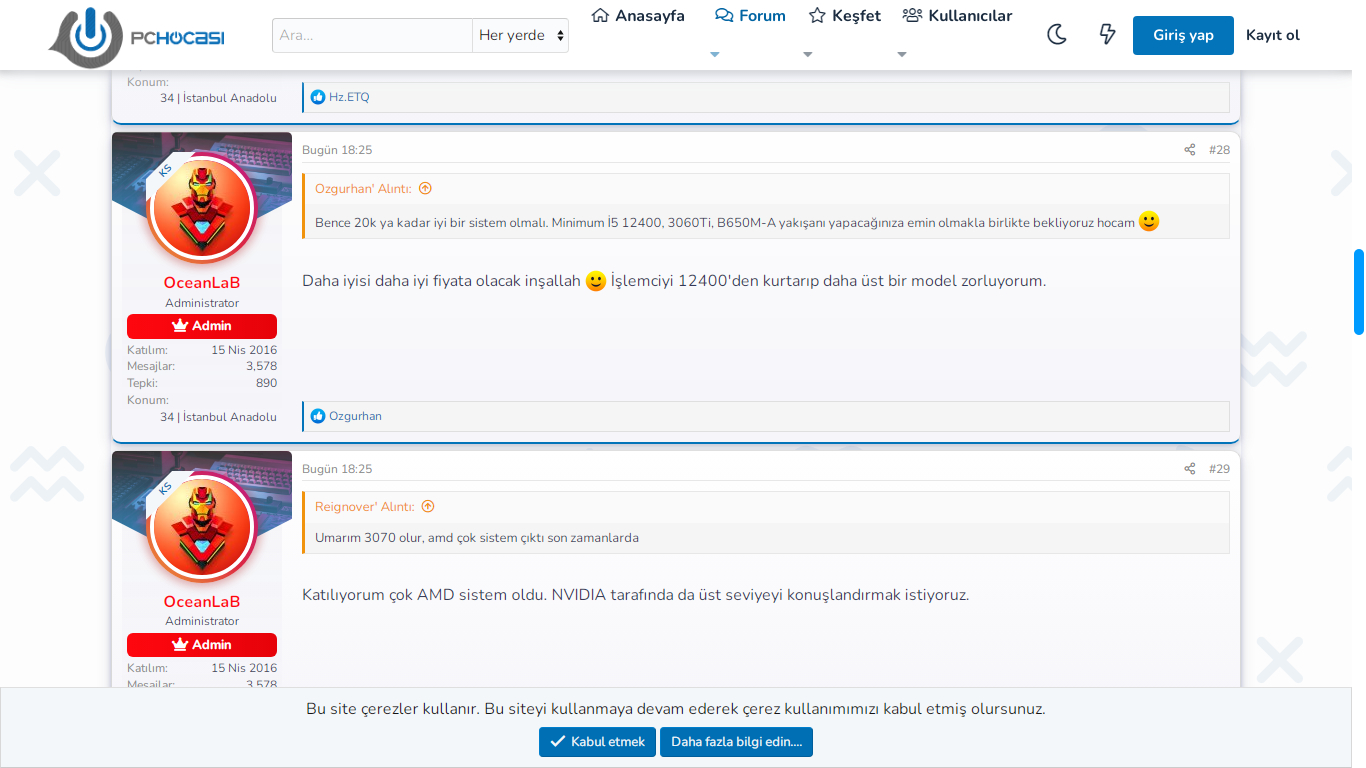Expand the Kullanıcılar menu arrow

[x=902, y=55]
